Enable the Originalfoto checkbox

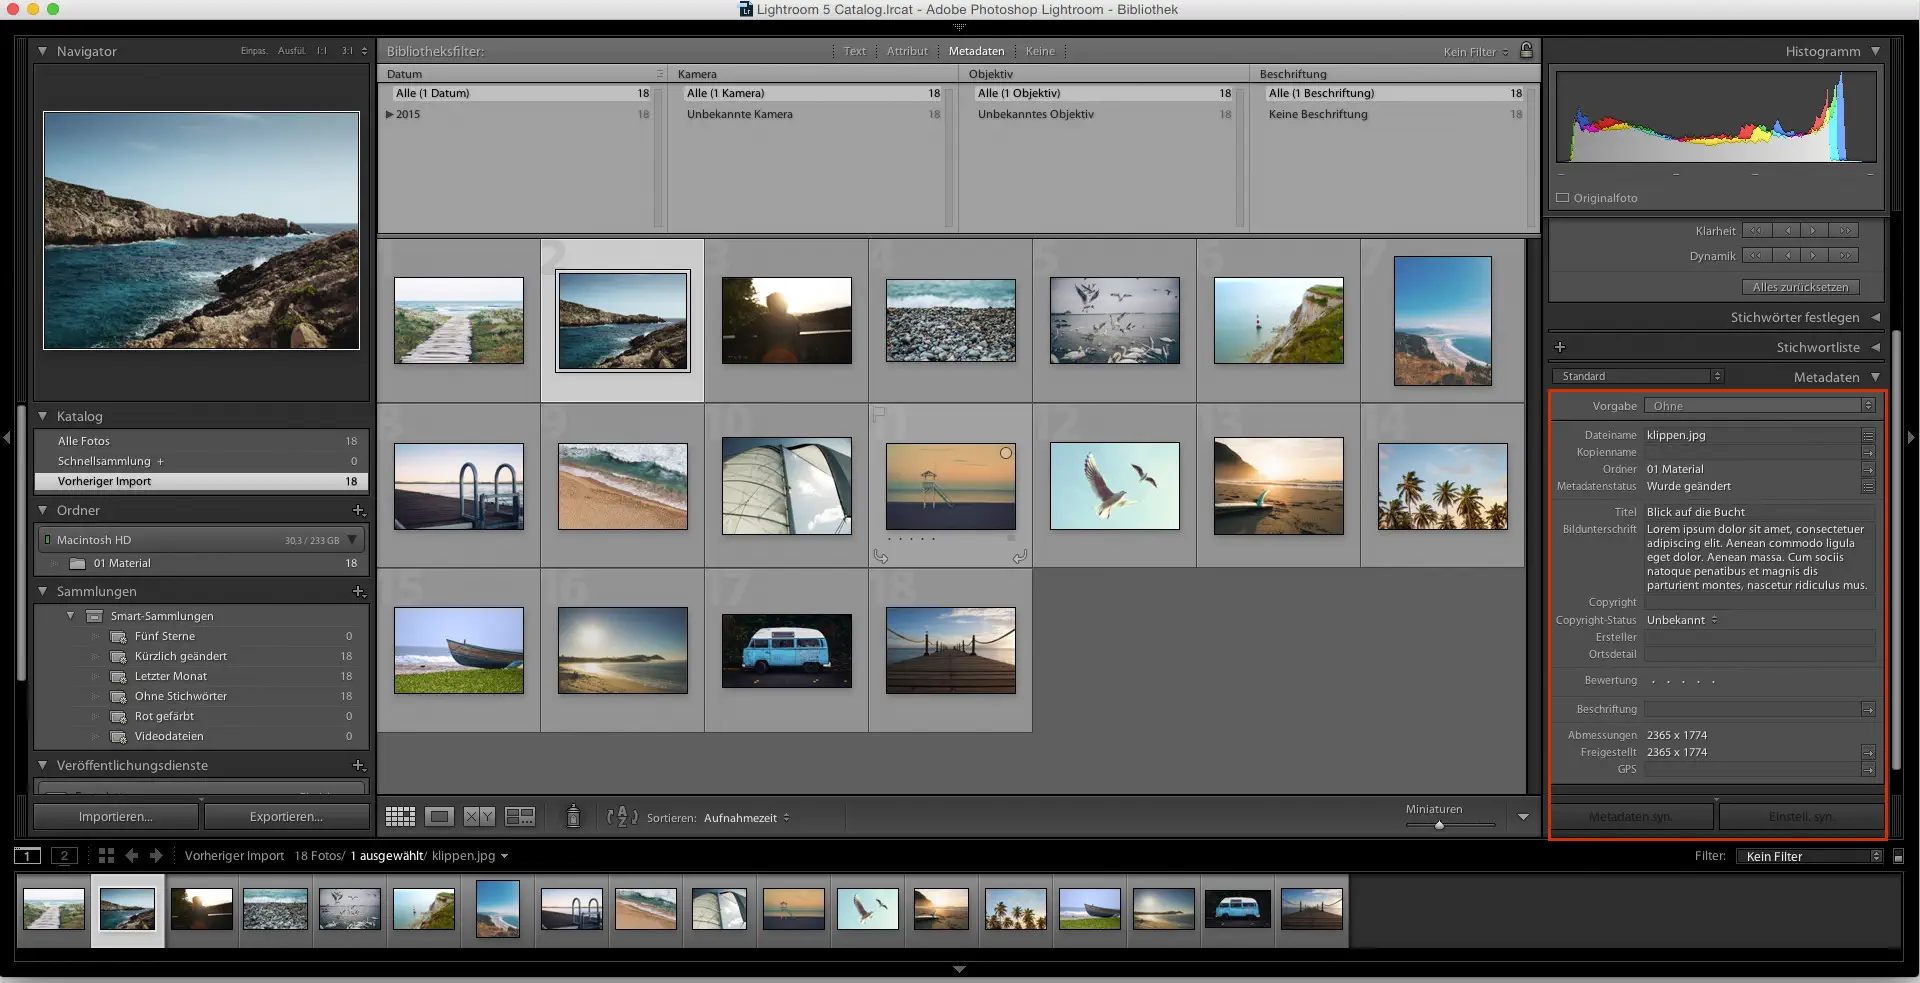click(x=1563, y=197)
